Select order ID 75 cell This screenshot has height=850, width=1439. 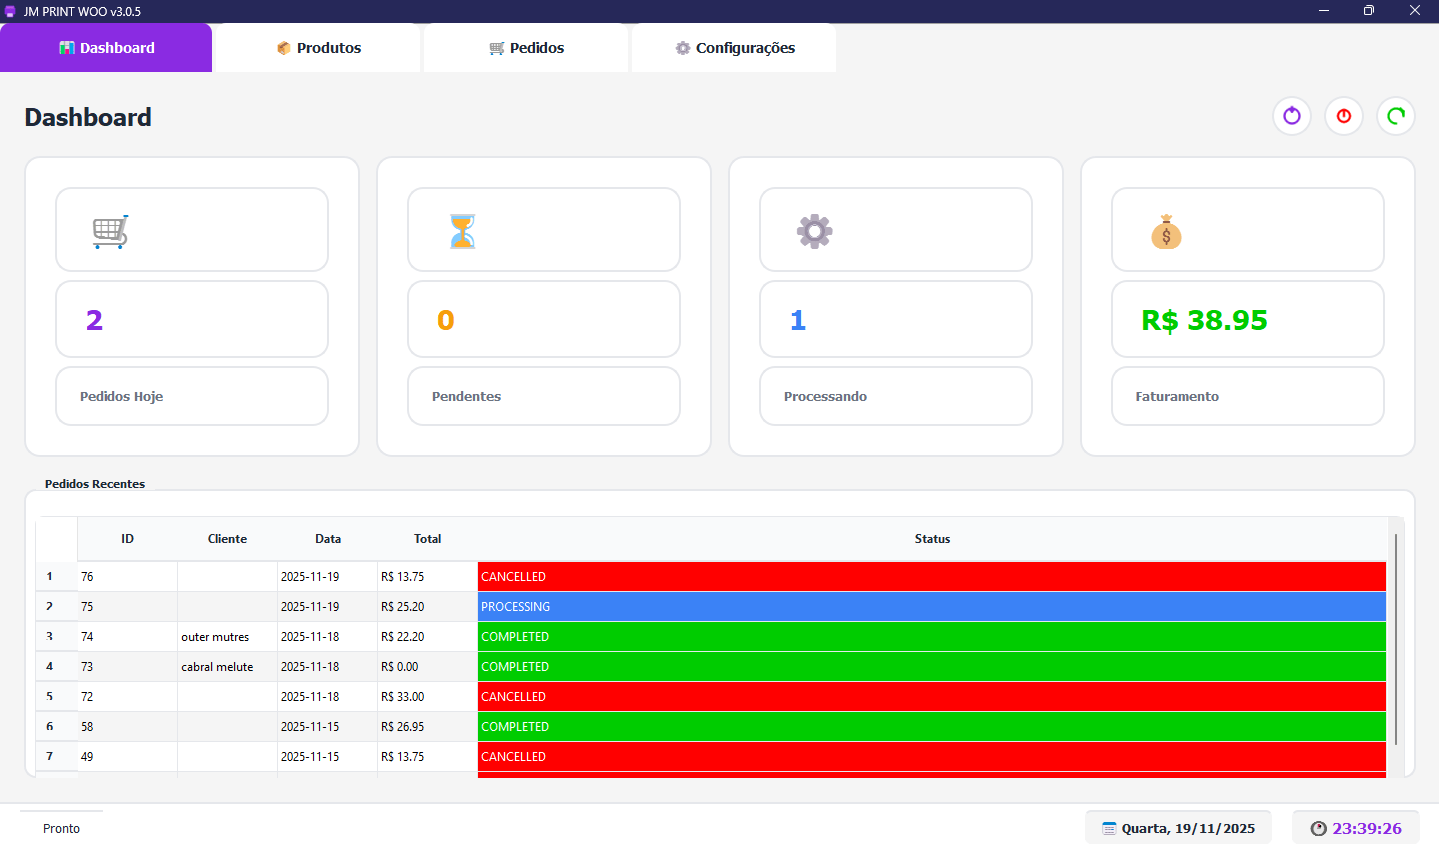(x=128, y=607)
